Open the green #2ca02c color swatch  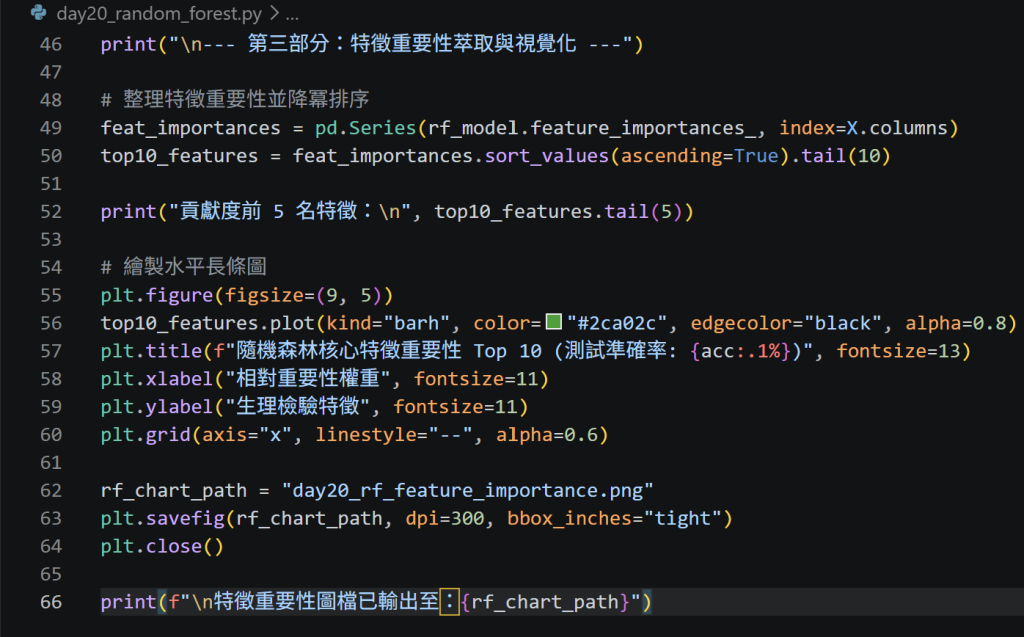[554, 321]
